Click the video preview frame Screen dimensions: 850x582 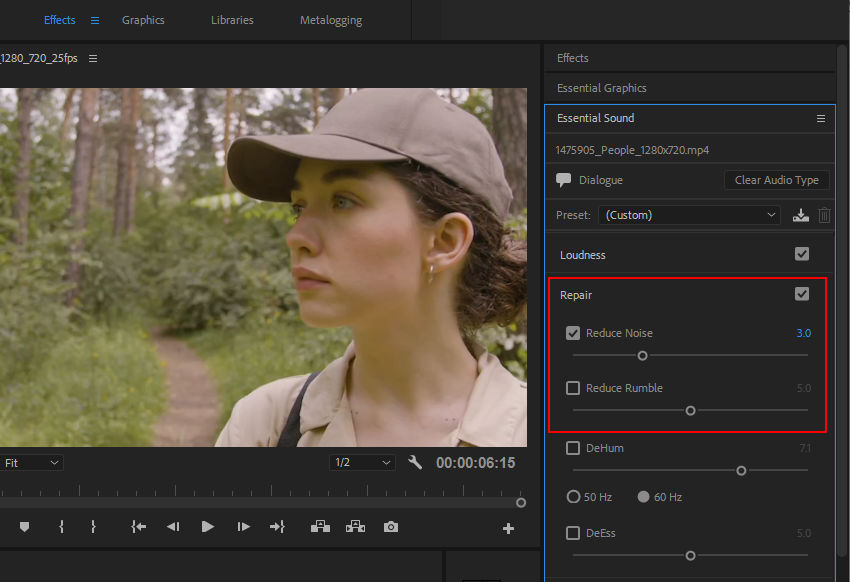[263, 268]
